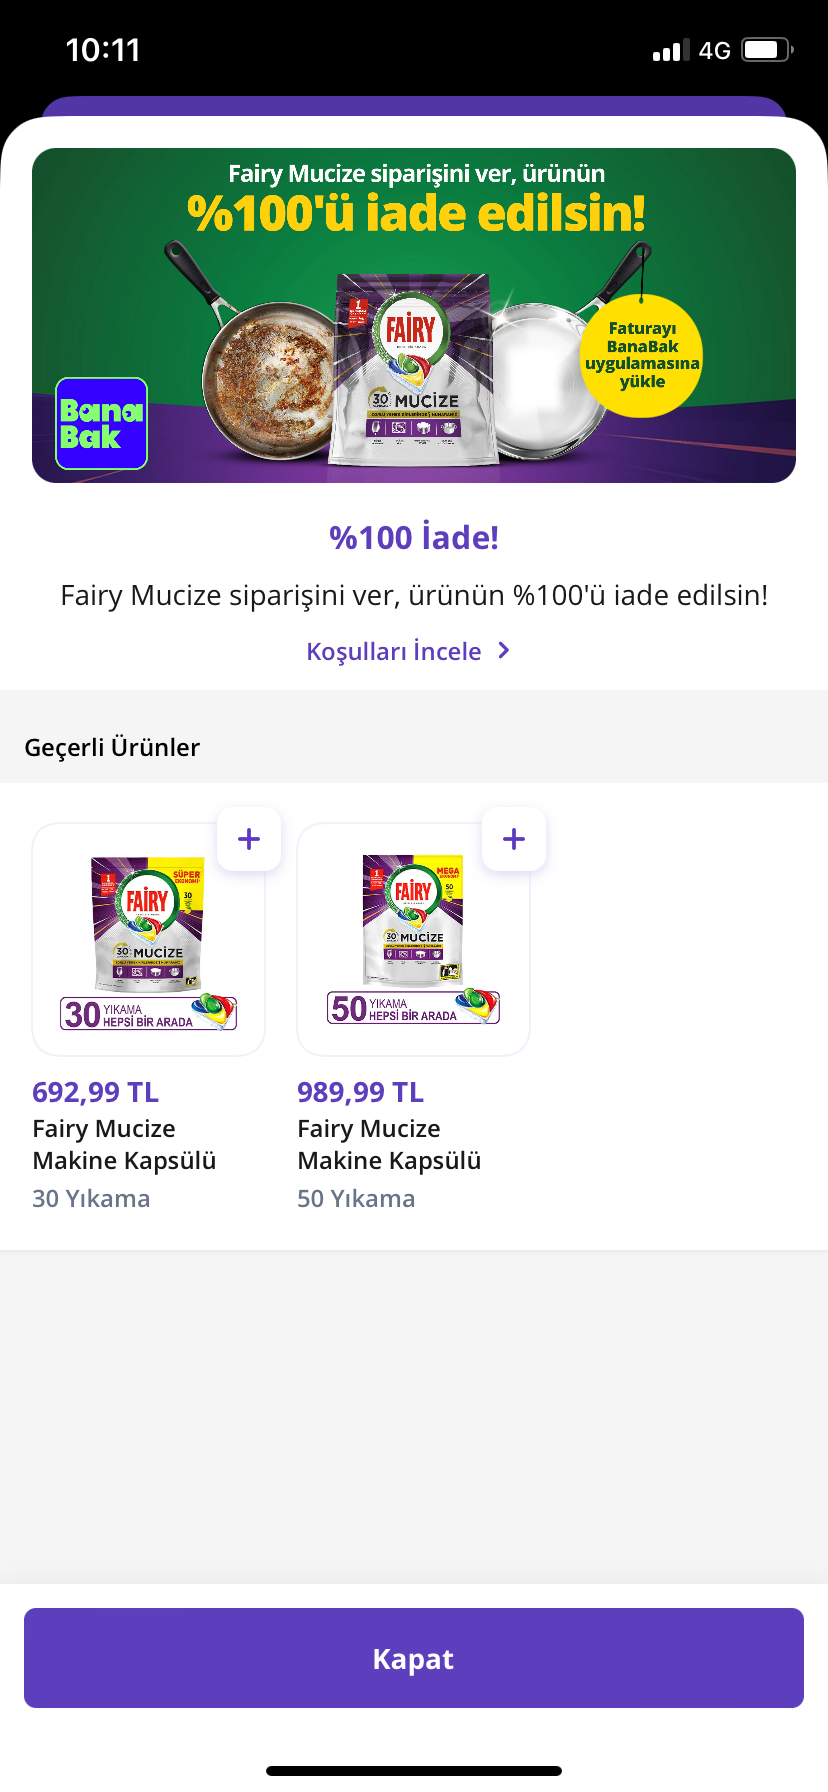The width and height of the screenshot is (828, 1792).
Task: Tap the yellow 'Faturayı BanaBak uygulamasına yükle' badge
Action: pos(642,355)
